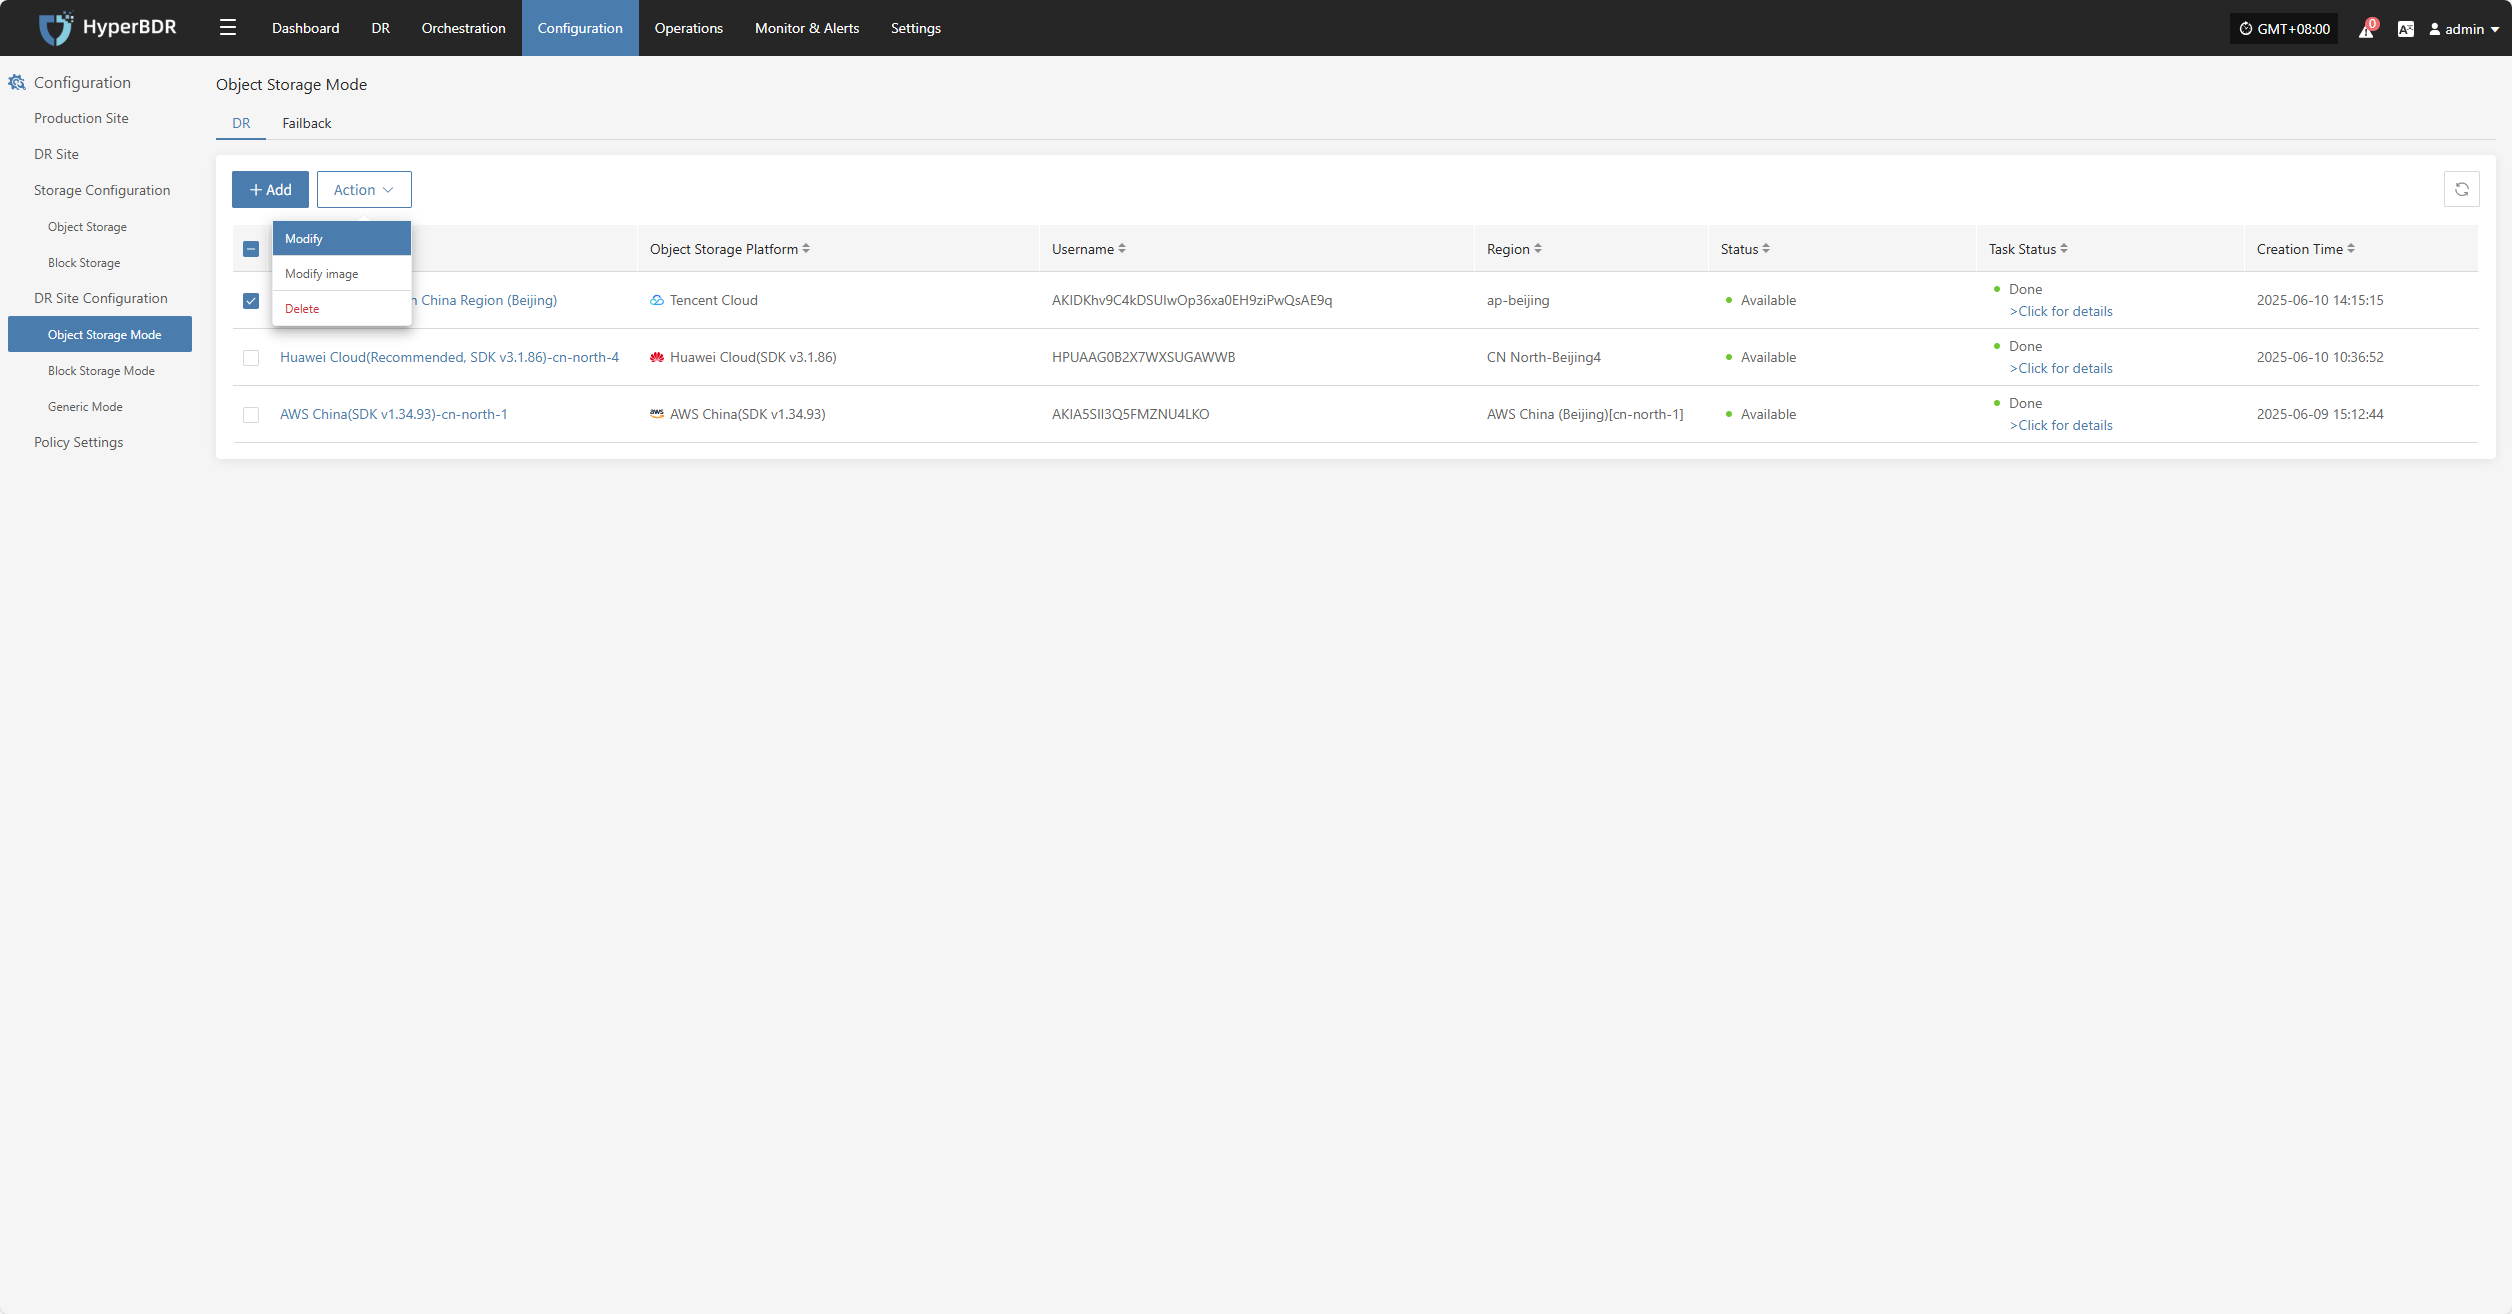Open Tencent row Click for details link
2512x1314 pixels.
pos(2061,311)
